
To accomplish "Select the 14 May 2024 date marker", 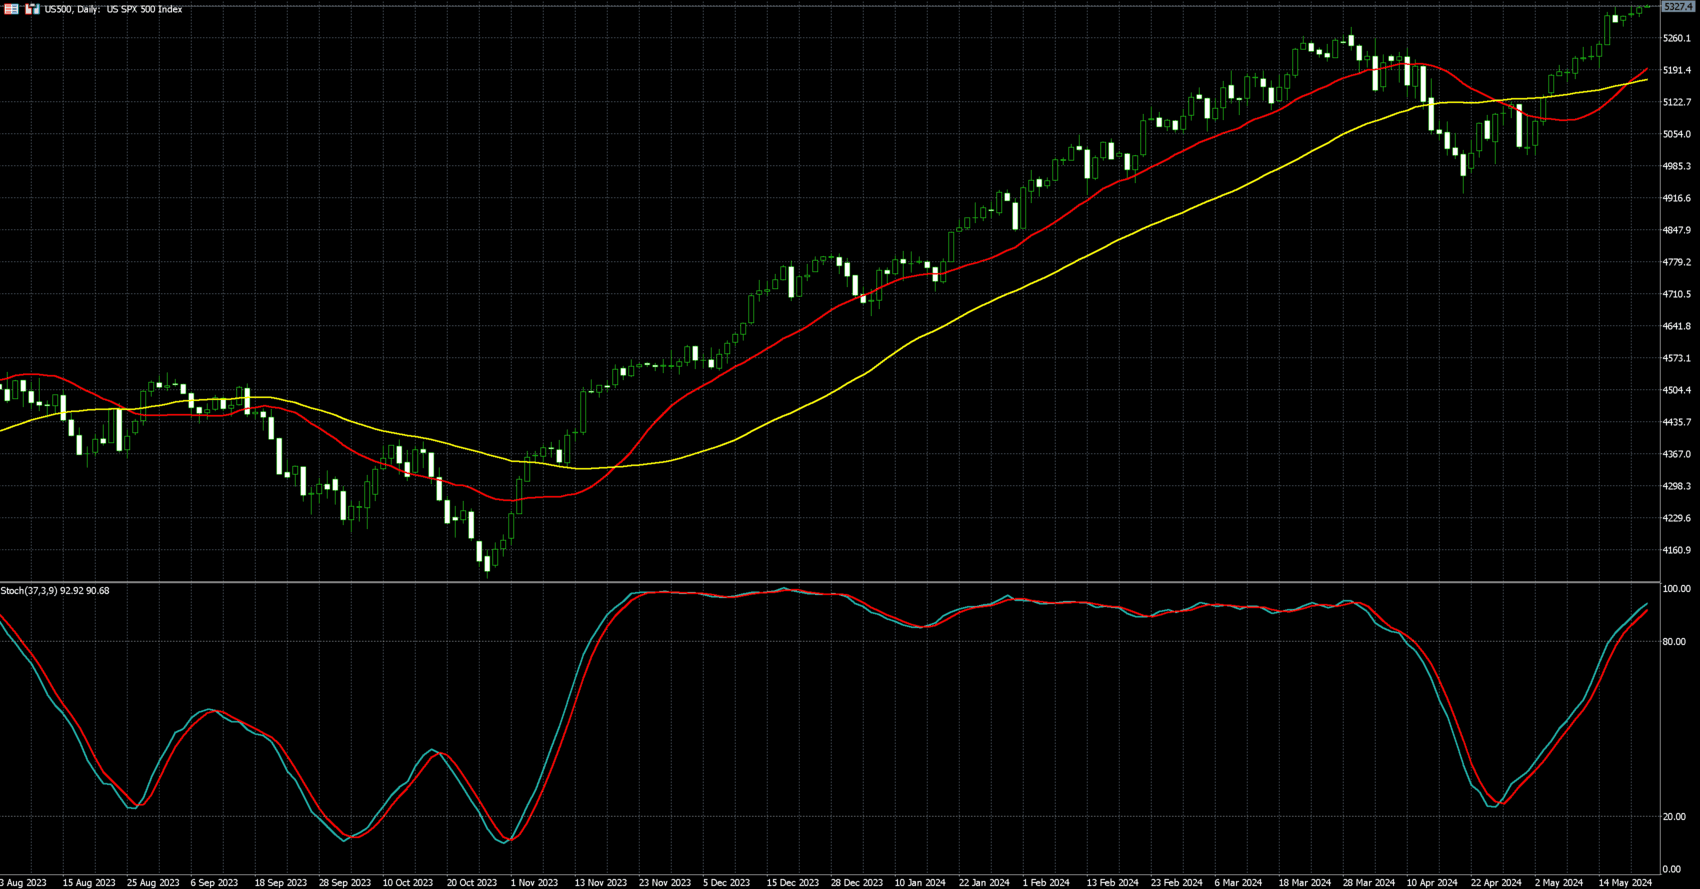I will [1624, 883].
